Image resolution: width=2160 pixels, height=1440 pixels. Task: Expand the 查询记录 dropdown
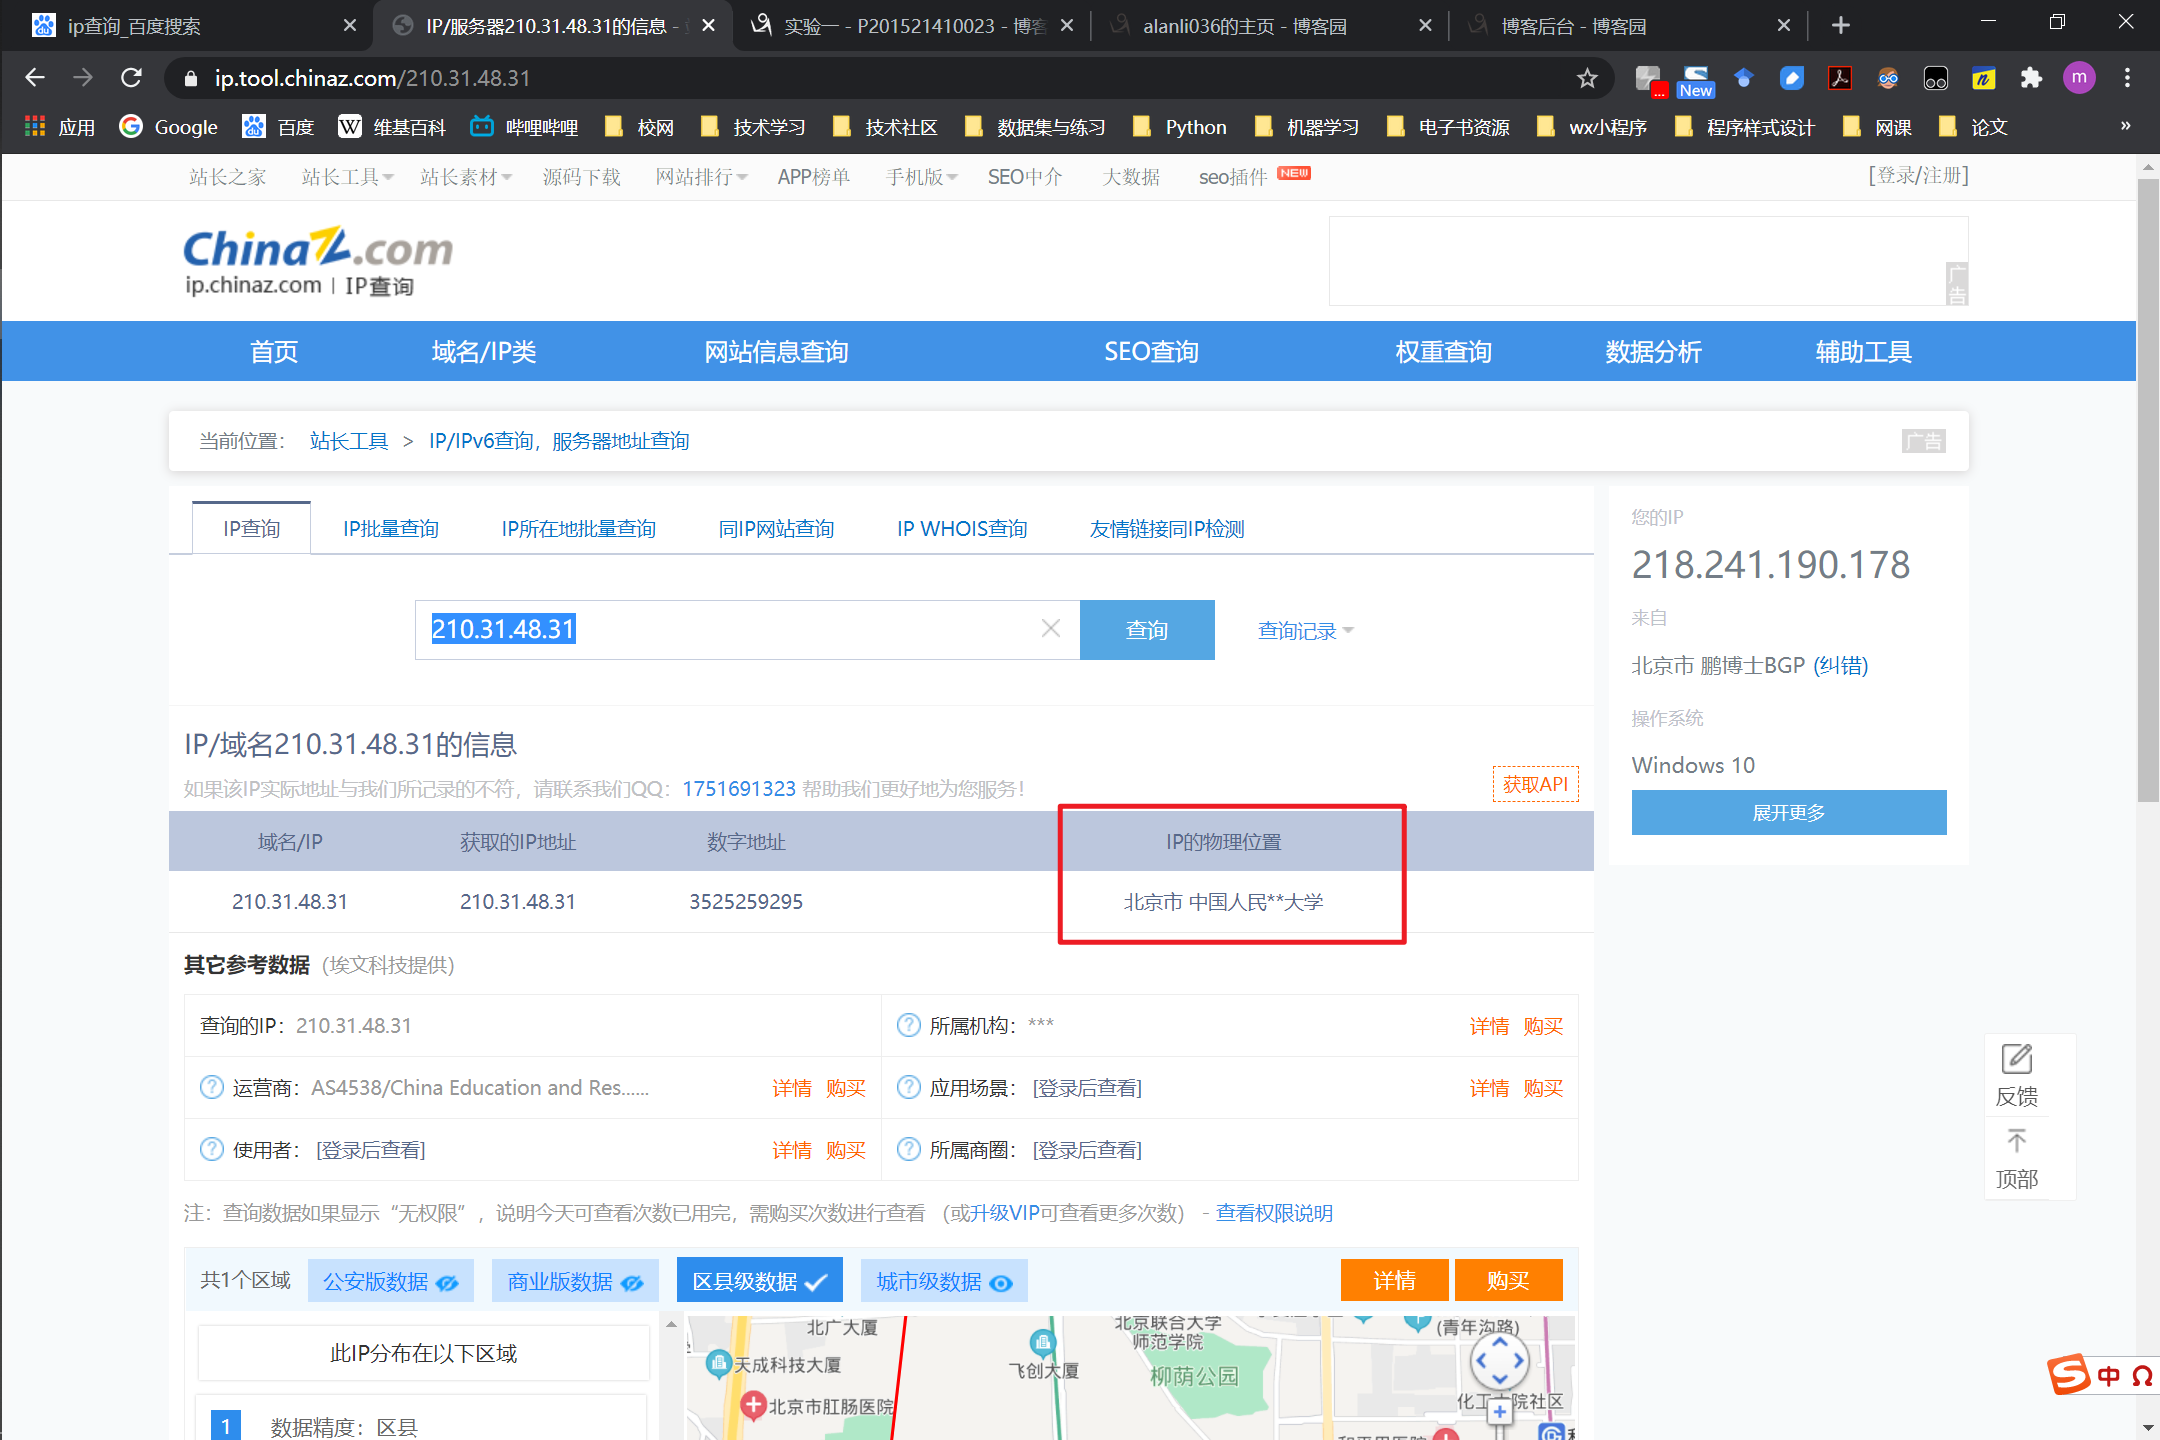click(1305, 631)
